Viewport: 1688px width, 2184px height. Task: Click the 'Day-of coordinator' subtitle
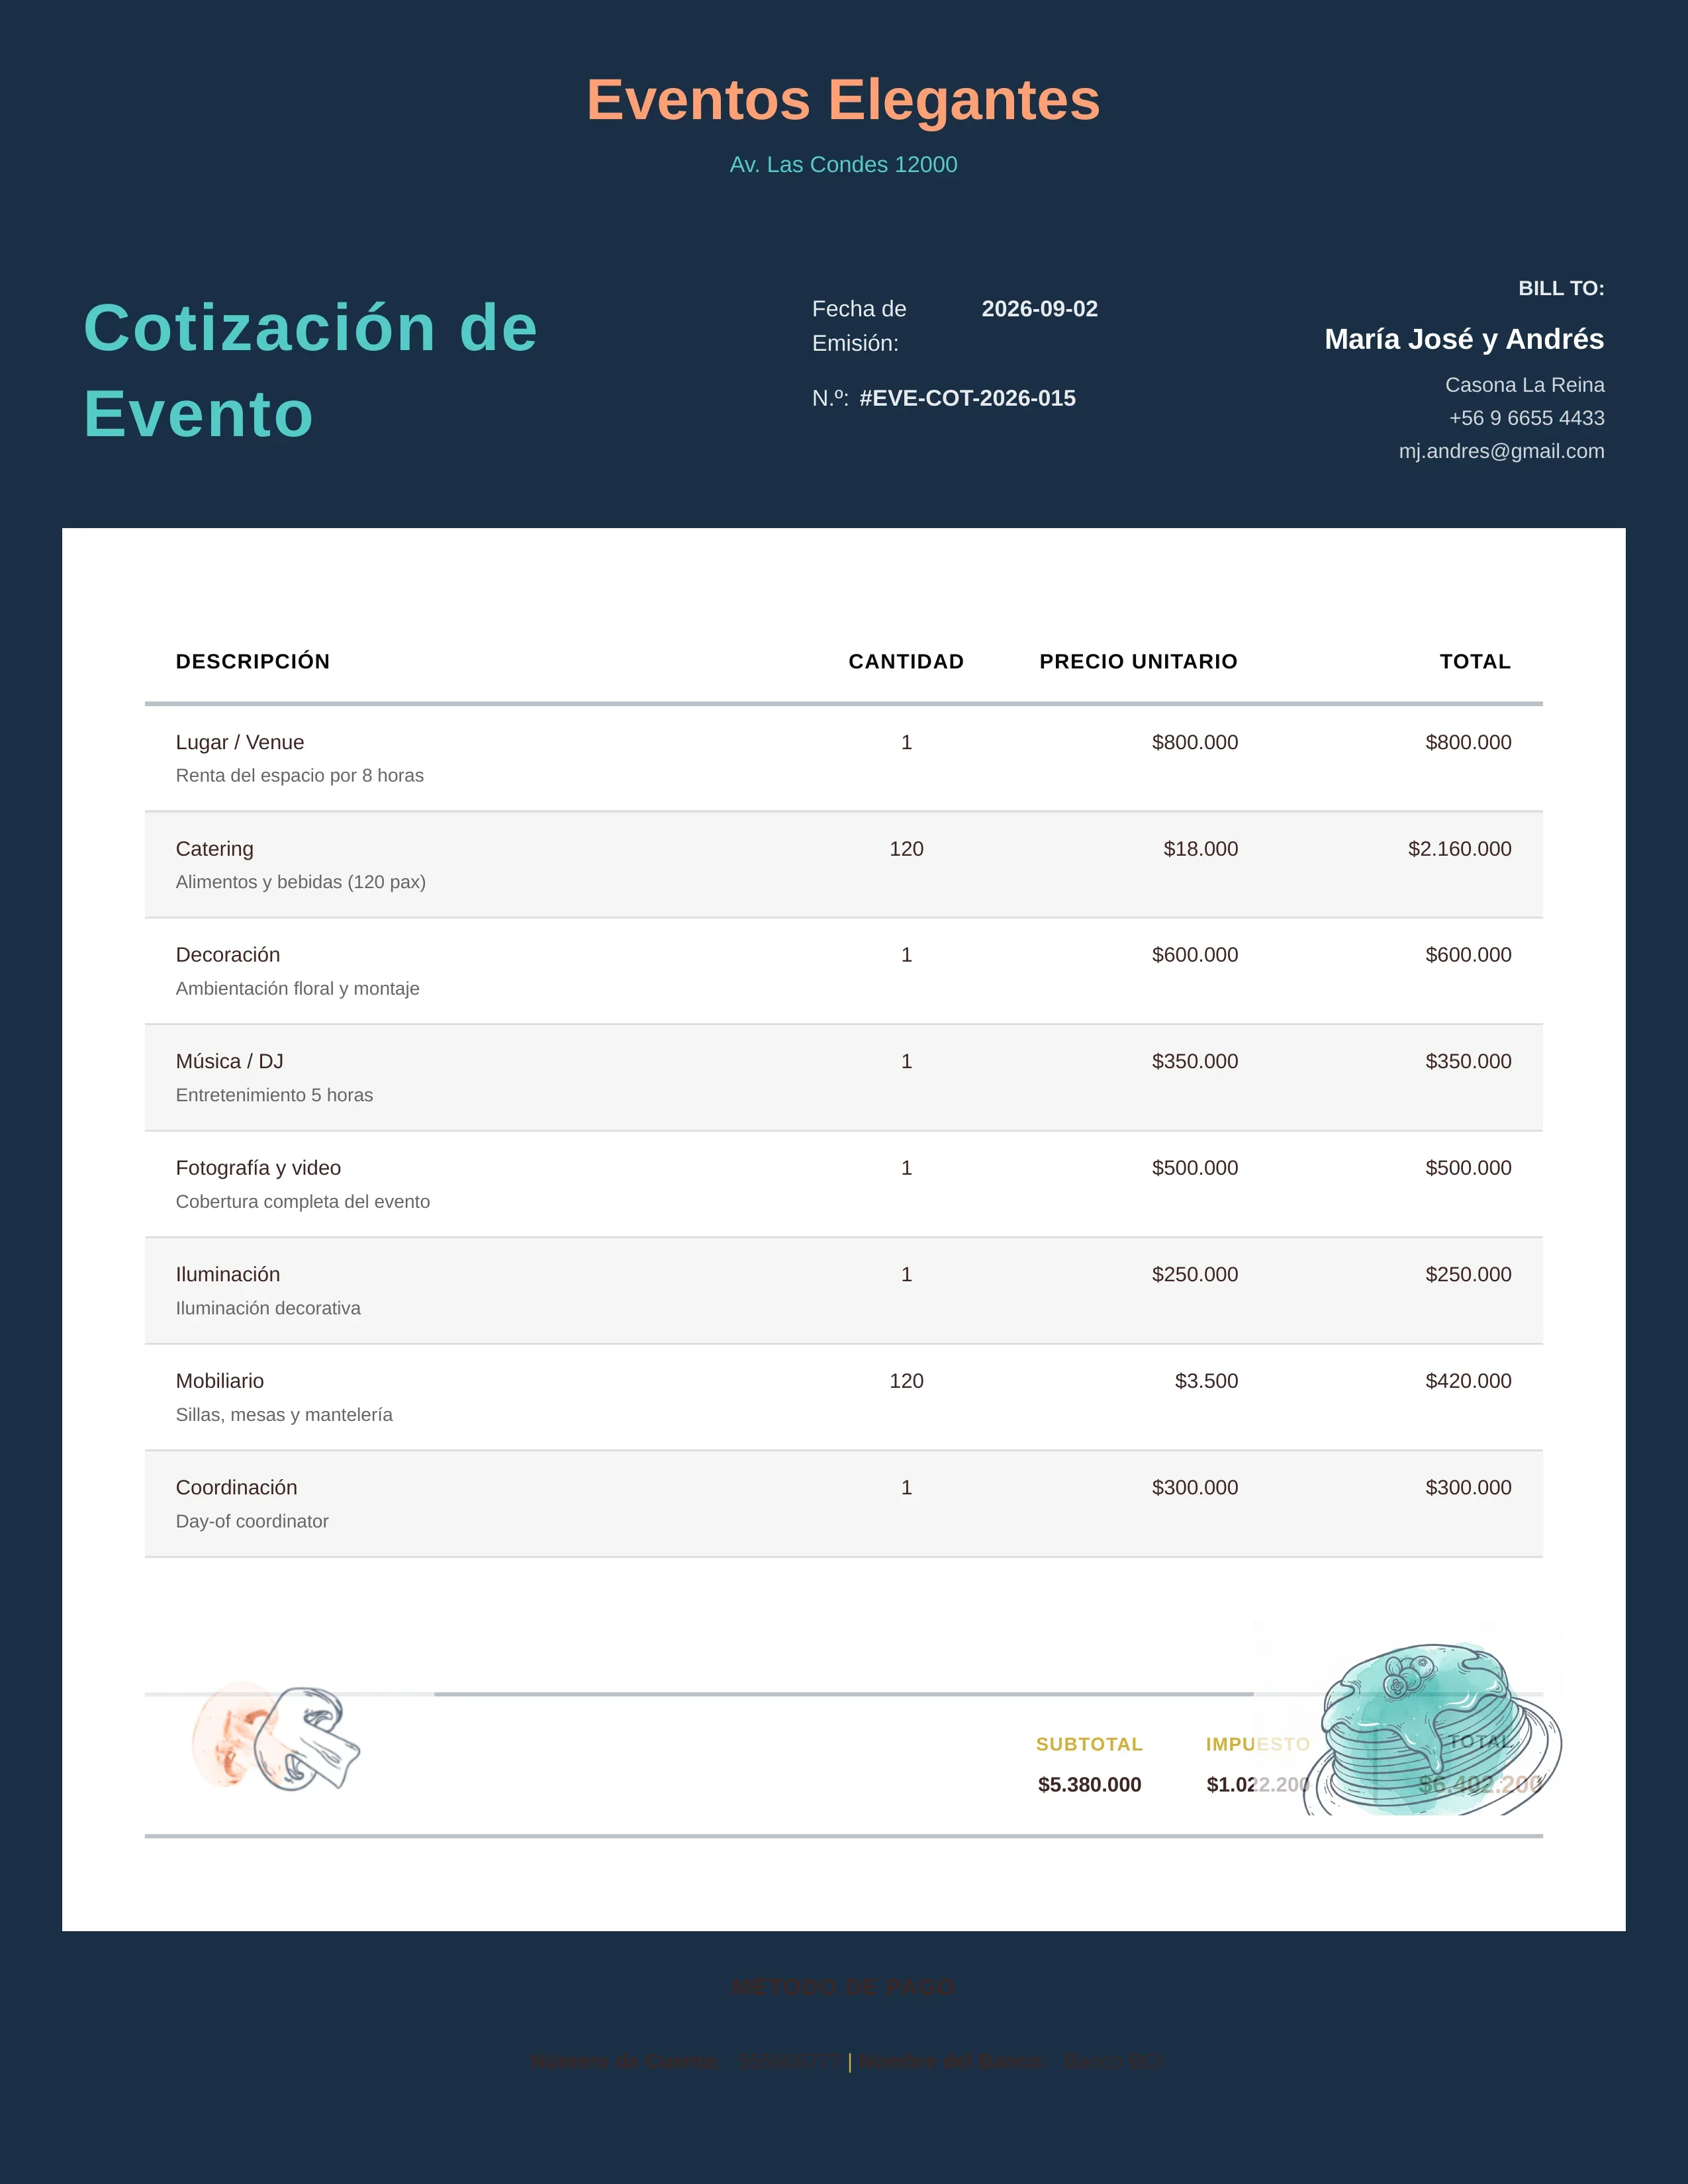click(252, 1521)
